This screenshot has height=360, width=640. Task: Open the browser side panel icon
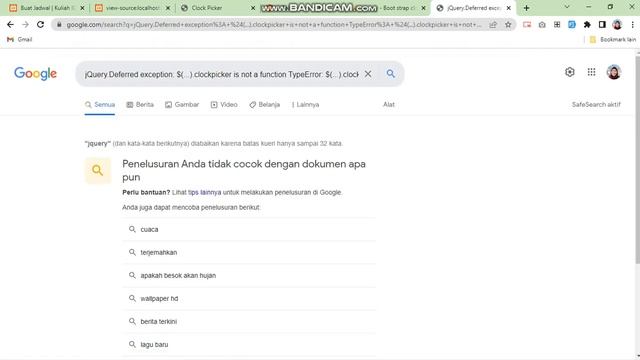click(602, 24)
